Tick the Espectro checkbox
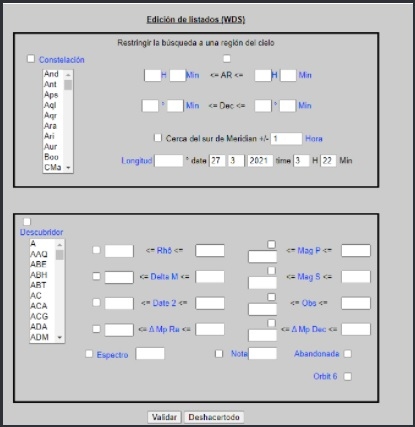This screenshot has width=415, height=427. [89, 354]
